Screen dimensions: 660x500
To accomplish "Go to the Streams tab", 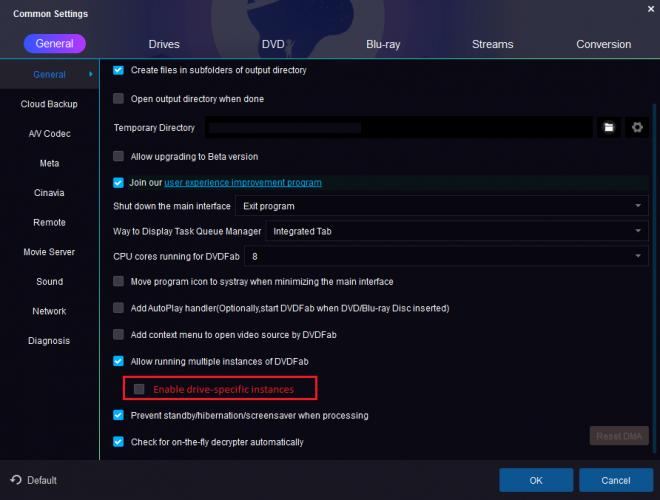I will click(x=492, y=44).
